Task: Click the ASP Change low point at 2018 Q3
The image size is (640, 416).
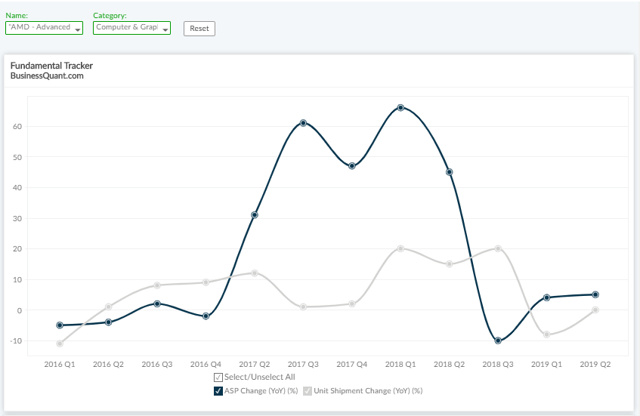Action: pos(498,341)
